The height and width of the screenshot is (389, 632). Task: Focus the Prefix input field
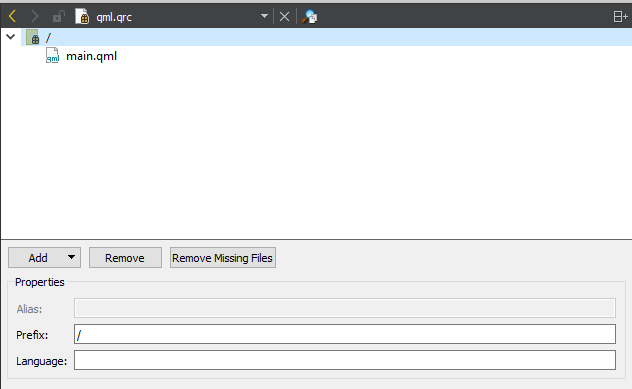(x=345, y=334)
